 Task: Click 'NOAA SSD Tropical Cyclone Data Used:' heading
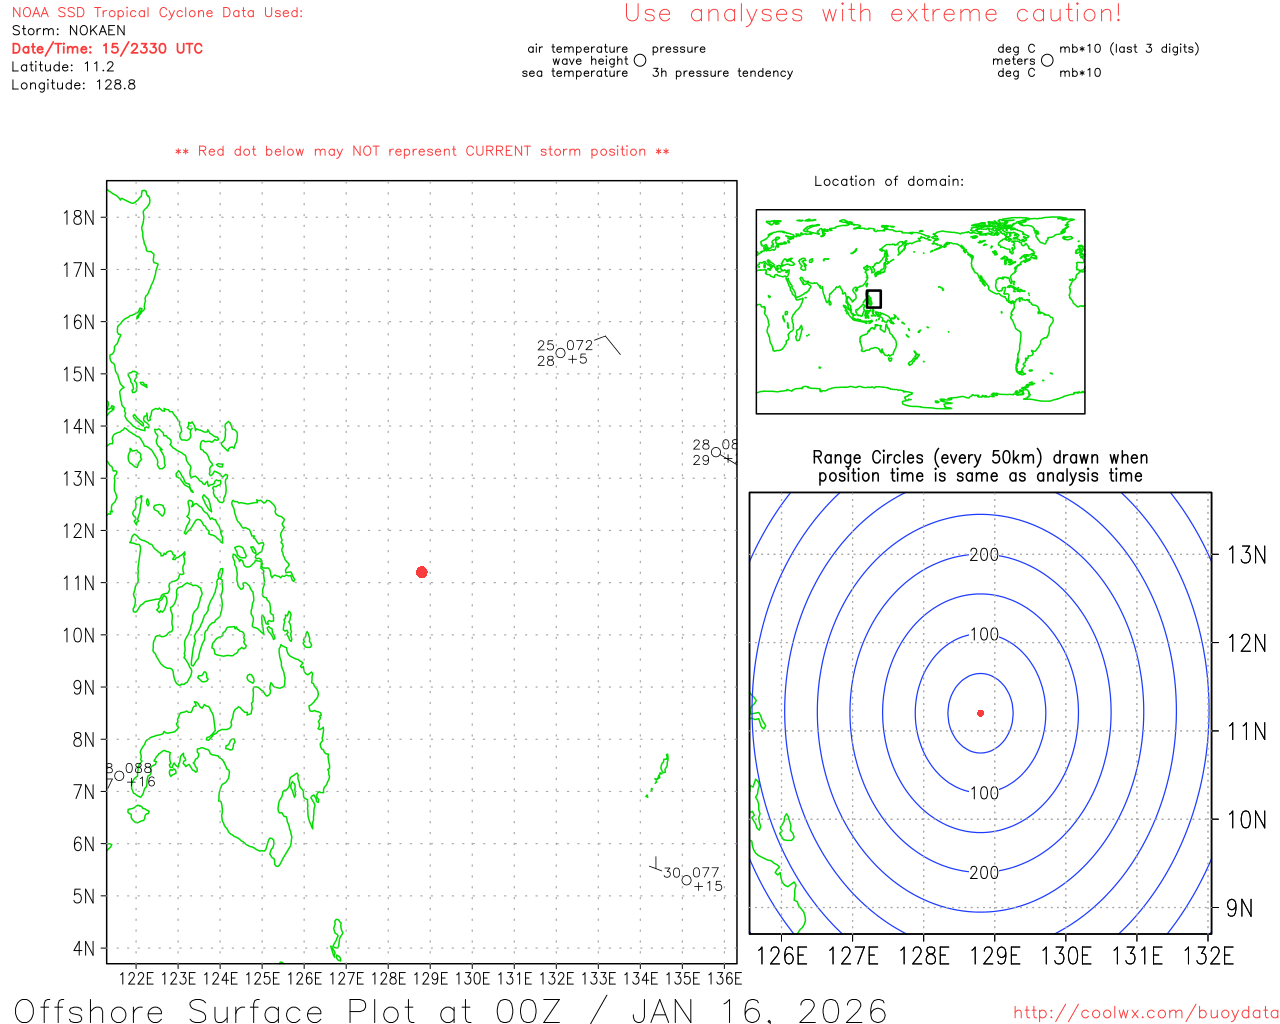coord(157,13)
